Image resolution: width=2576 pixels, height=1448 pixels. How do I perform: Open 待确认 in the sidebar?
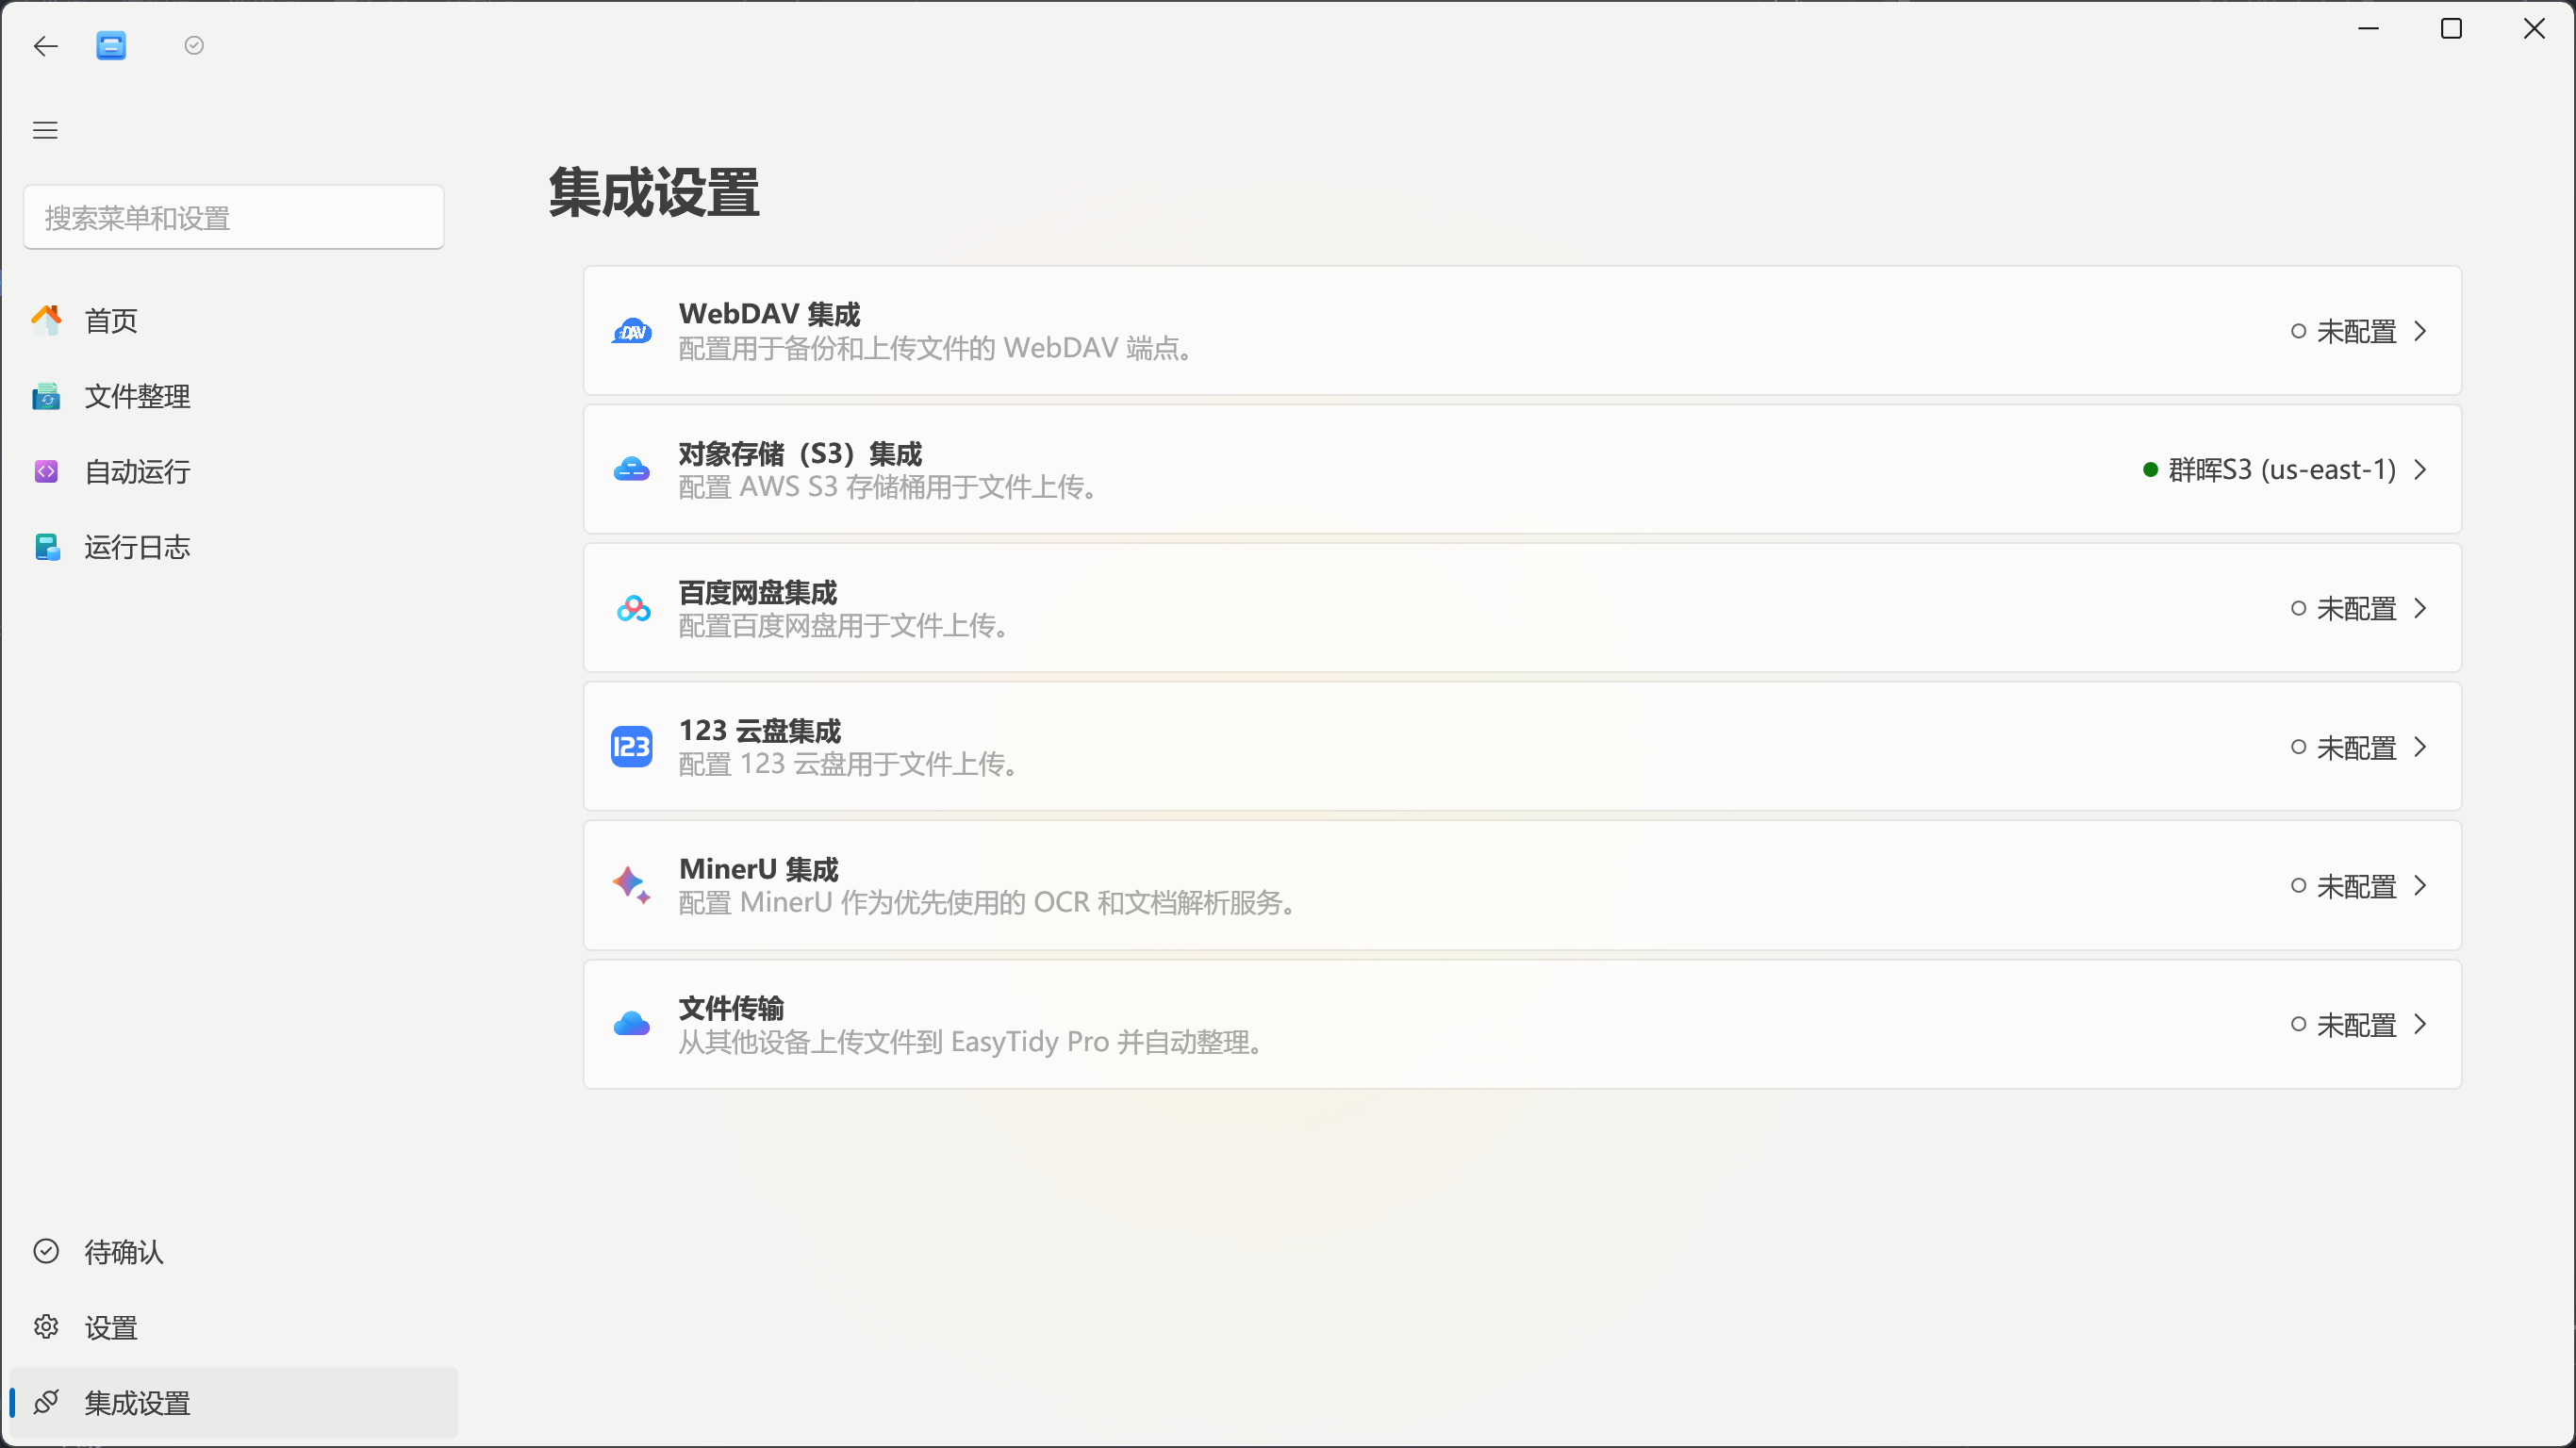pos(233,1251)
